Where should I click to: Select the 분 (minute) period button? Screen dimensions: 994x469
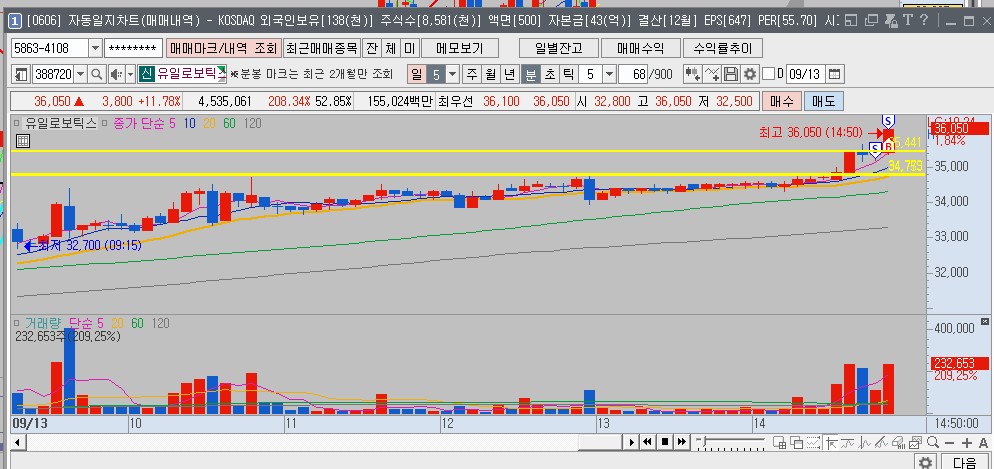click(530, 74)
